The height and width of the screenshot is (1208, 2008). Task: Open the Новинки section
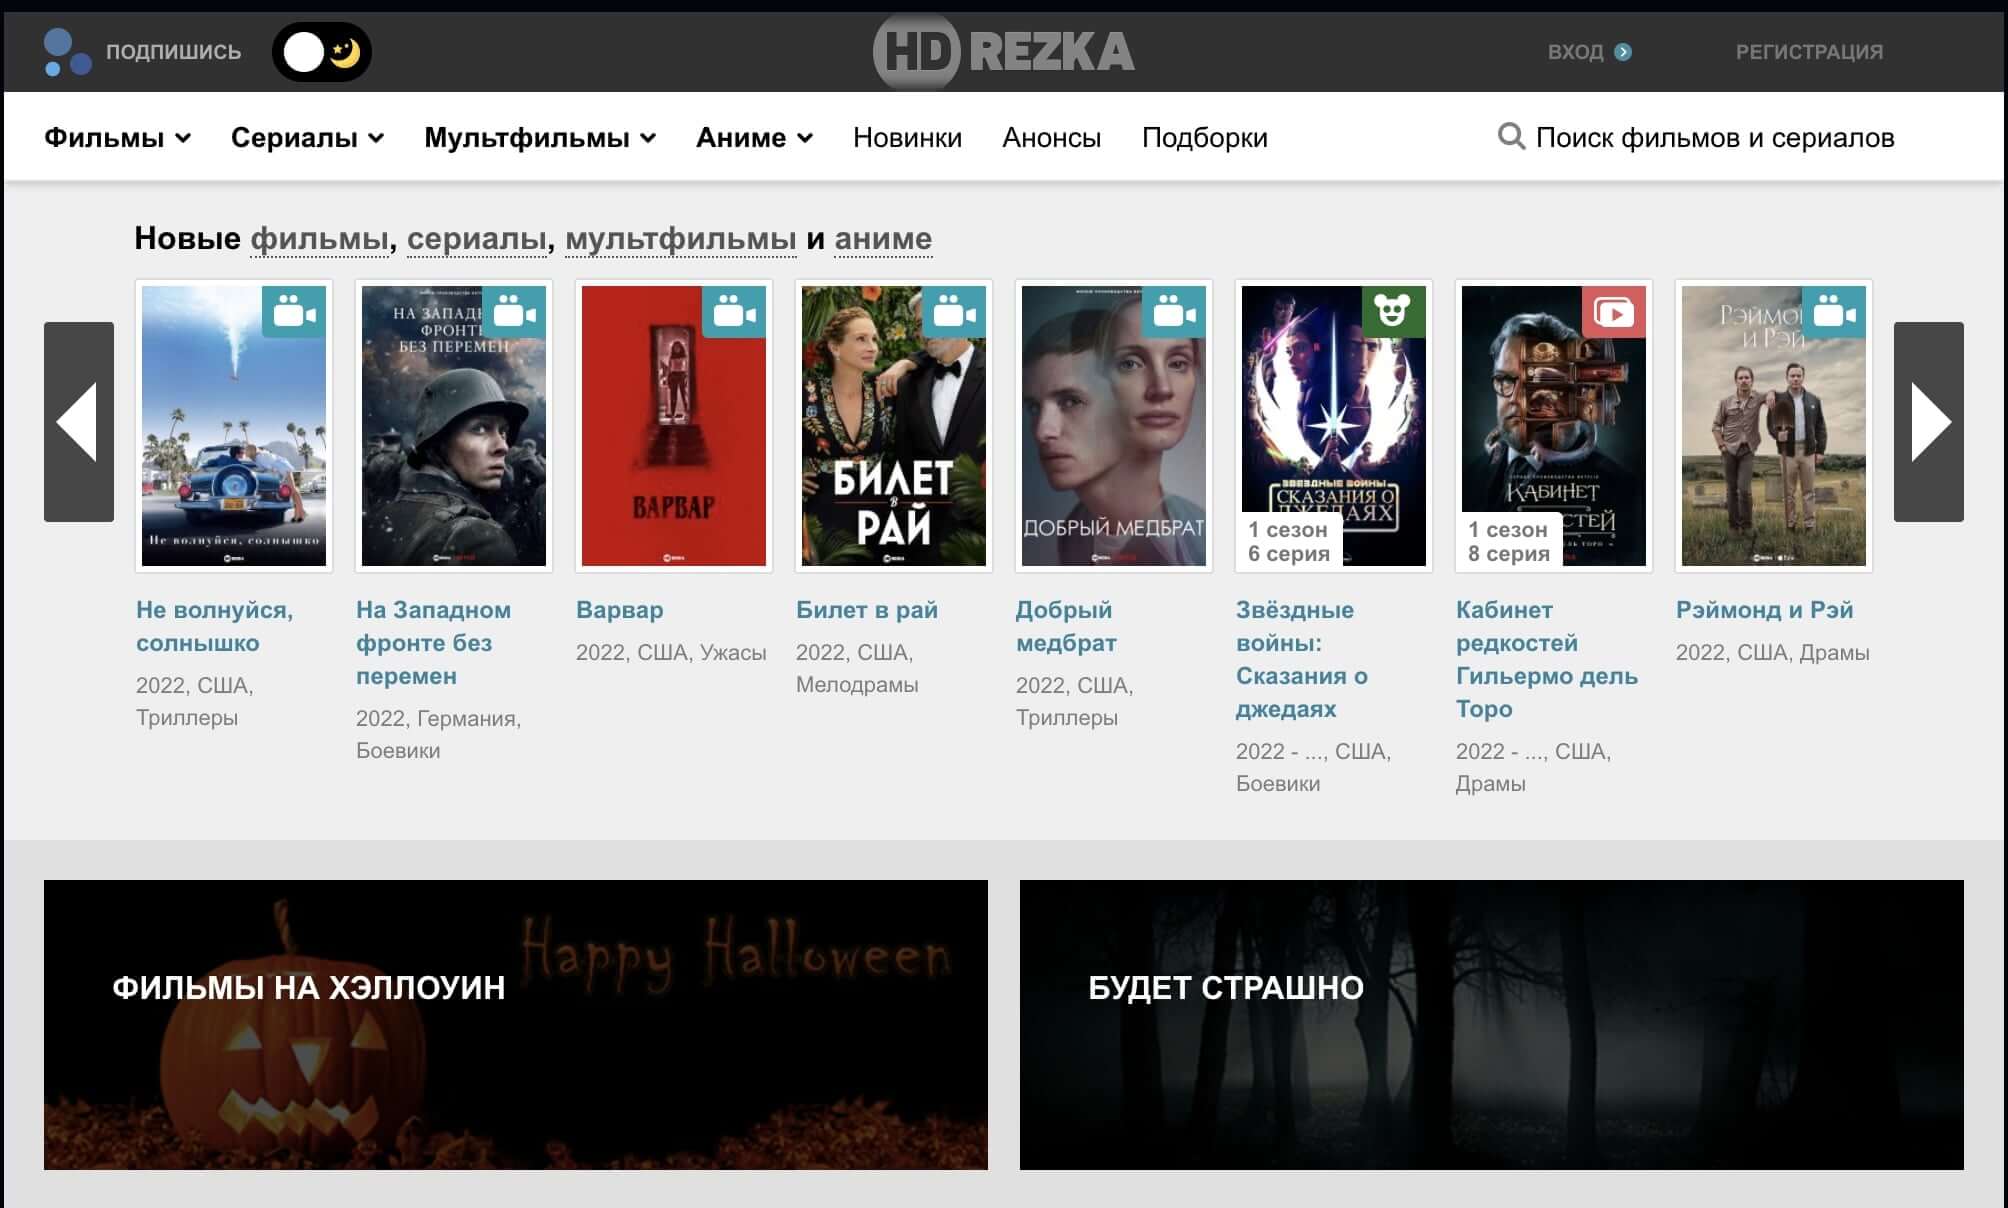pyautogui.click(x=906, y=137)
